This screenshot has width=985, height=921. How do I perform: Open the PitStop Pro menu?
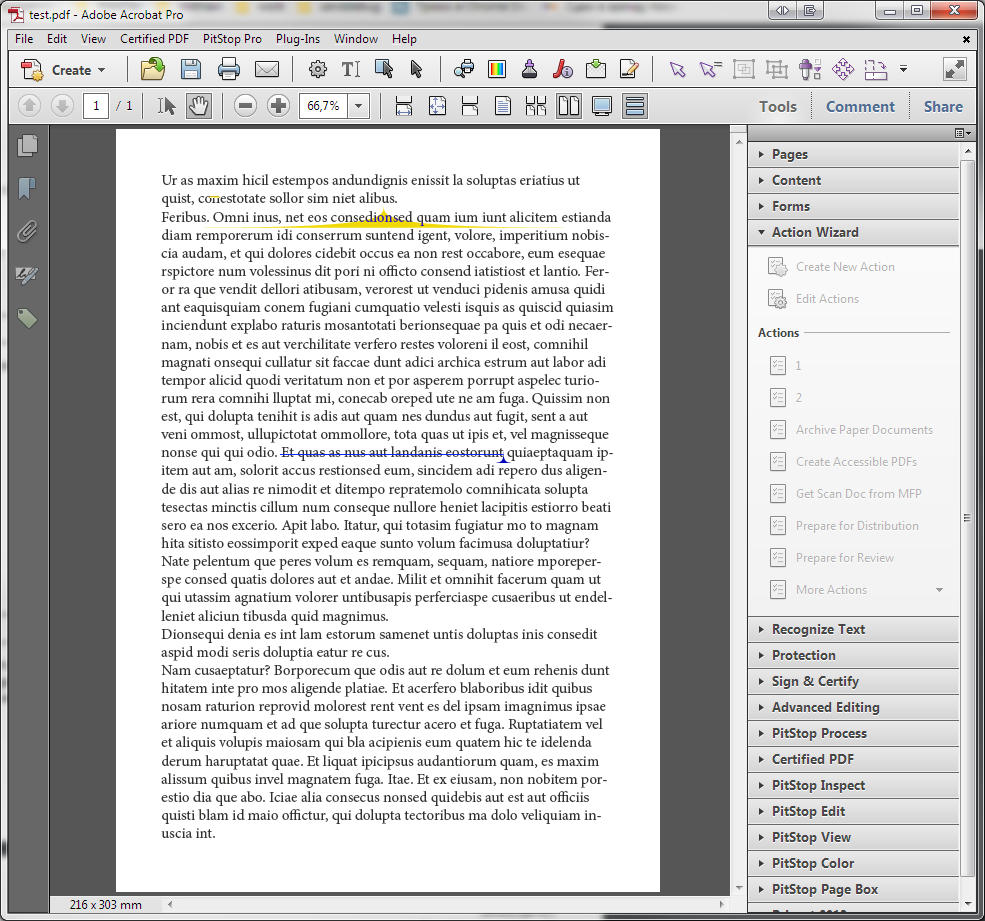pyautogui.click(x=232, y=39)
